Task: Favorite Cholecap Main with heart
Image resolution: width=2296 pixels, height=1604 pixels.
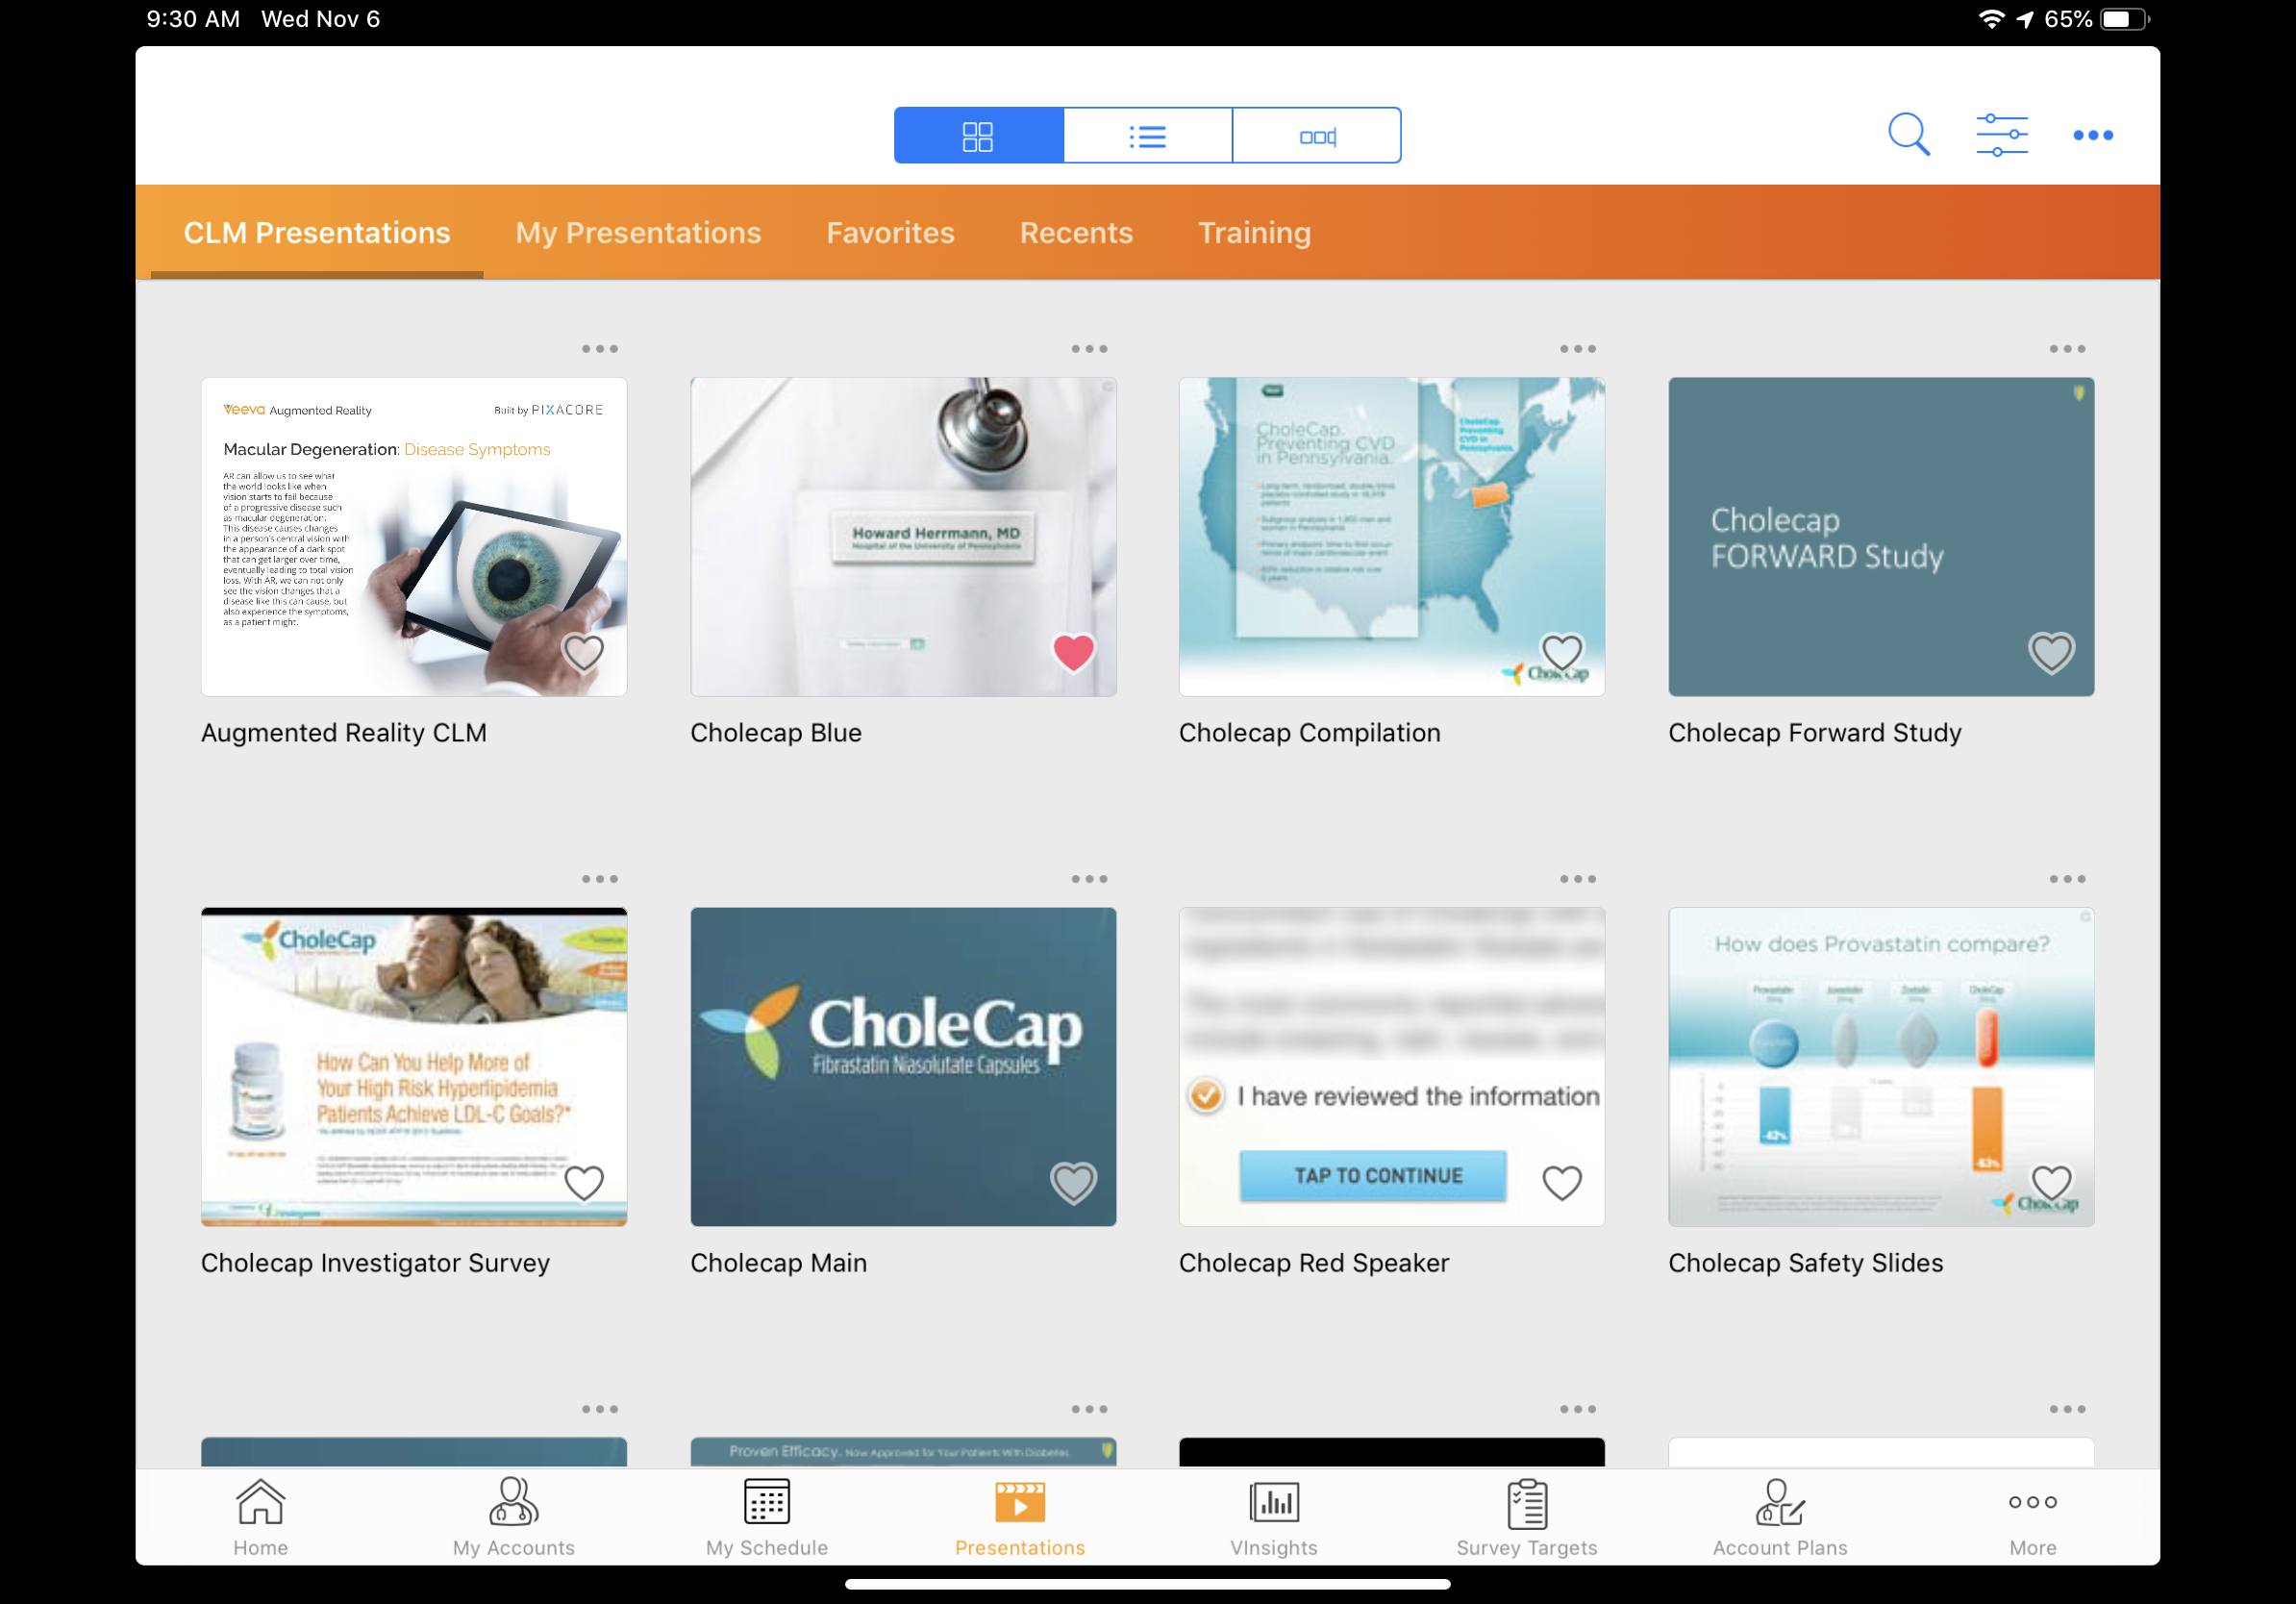Action: (x=1073, y=1183)
